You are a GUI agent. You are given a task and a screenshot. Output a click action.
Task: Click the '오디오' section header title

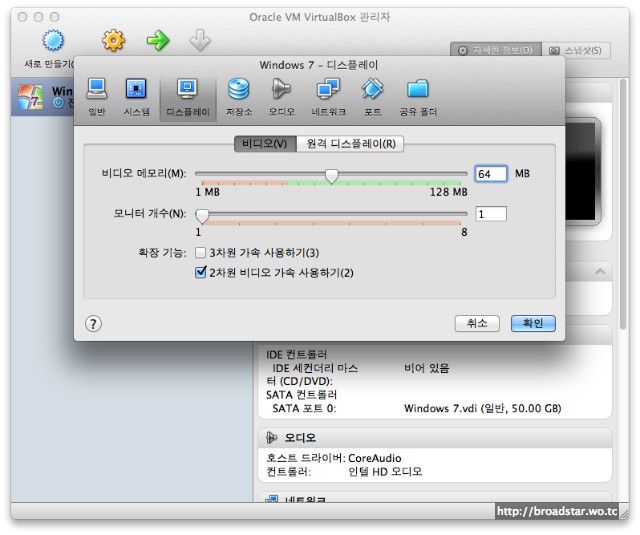300,438
